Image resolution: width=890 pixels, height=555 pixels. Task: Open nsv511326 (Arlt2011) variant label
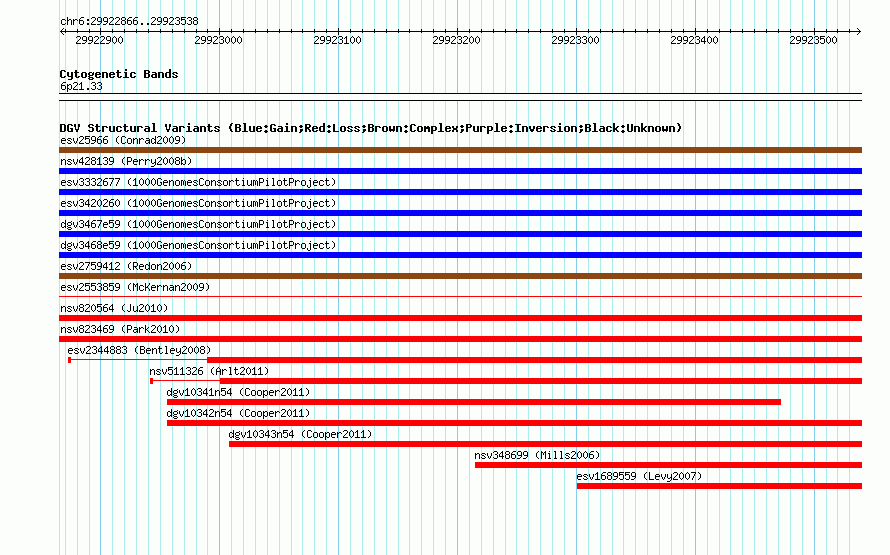point(209,371)
